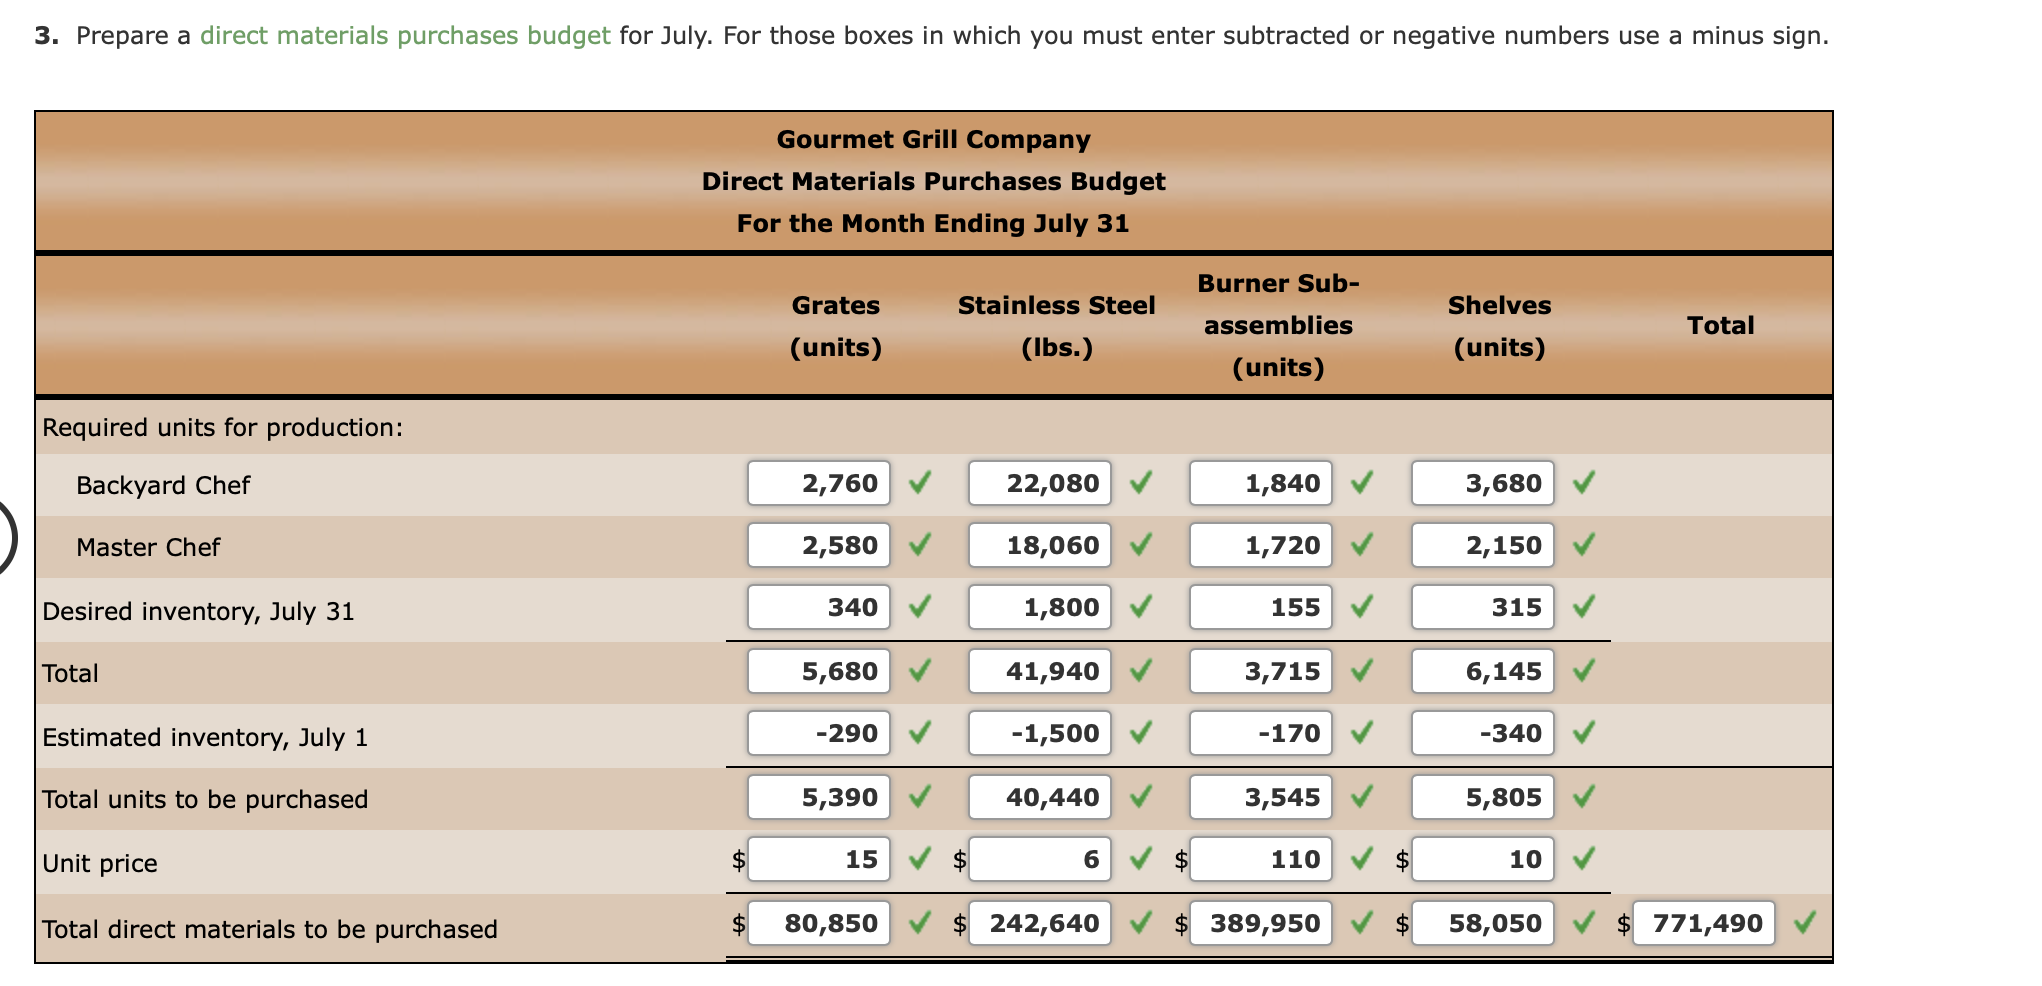Click the checkmark beside Backyard Chef 3,680 shelves
Screen dimensions: 2042x986
pos(1584,483)
